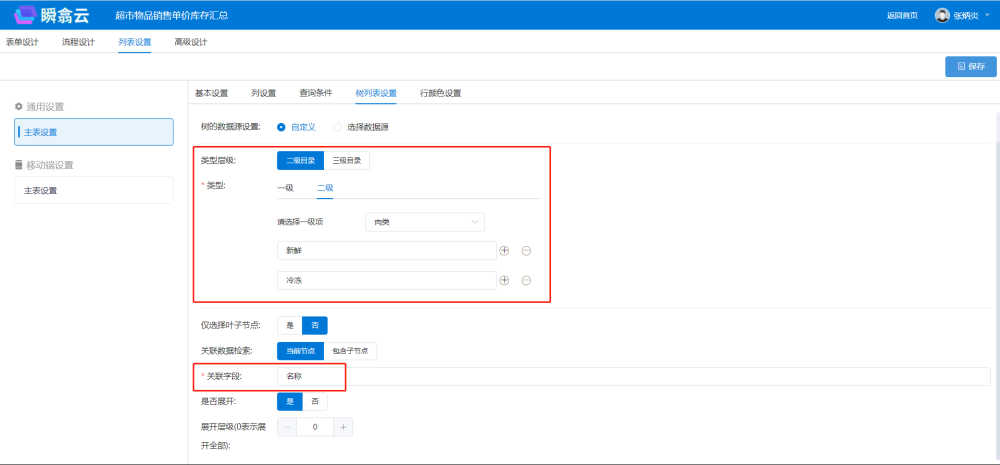The width and height of the screenshot is (1000, 465).
Task: Click the 保存 button
Action: [970, 66]
